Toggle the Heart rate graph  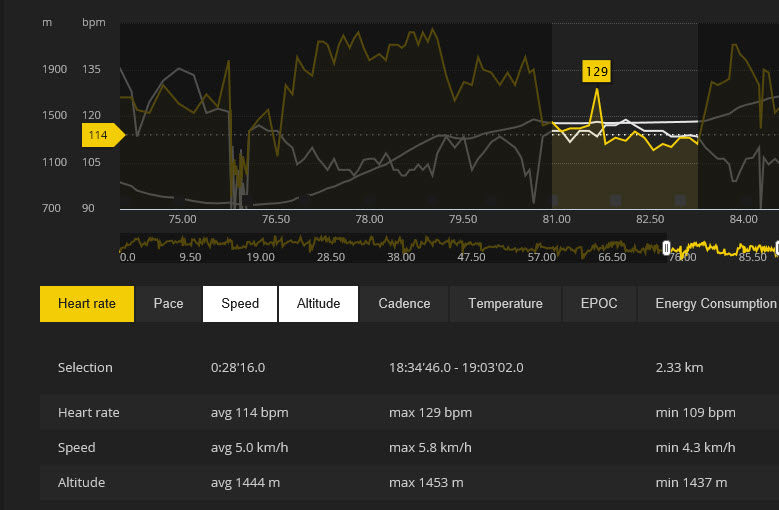click(86, 304)
